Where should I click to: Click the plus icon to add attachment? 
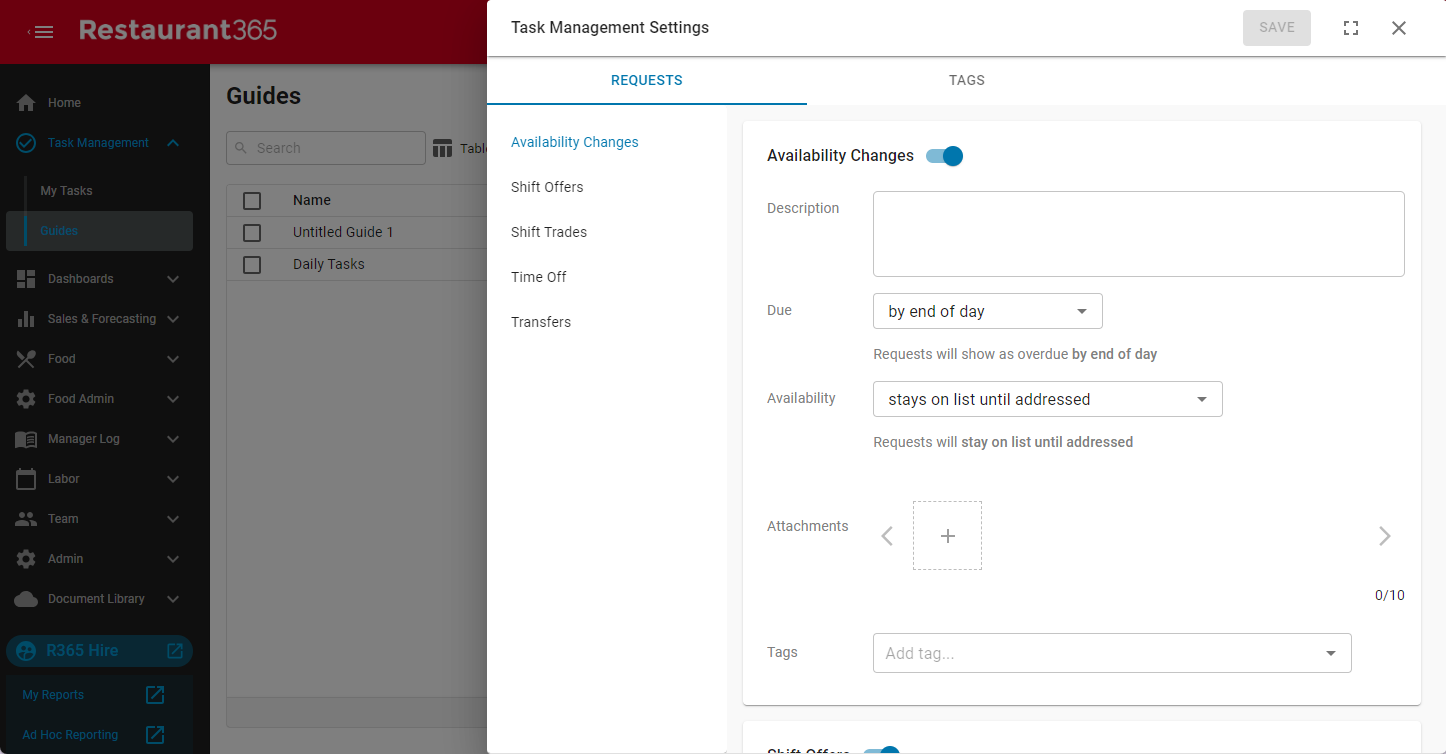click(947, 536)
